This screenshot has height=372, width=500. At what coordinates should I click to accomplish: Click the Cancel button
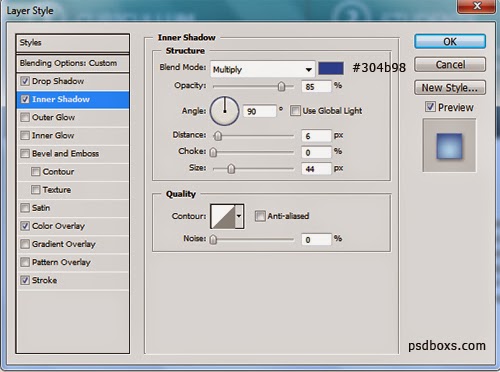450,64
